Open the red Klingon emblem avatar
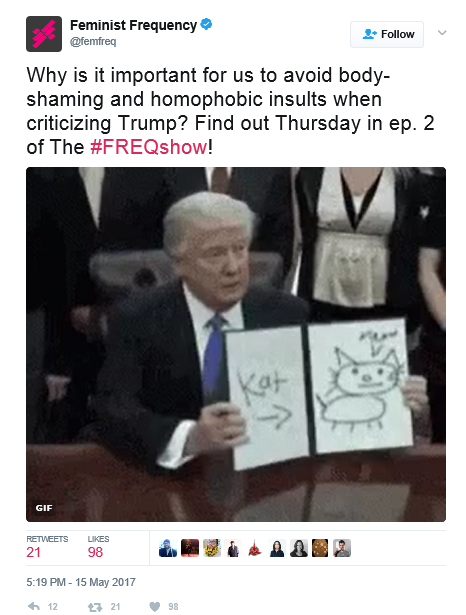The height and width of the screenshot is (615, 466). pyautogui.click(x=255, y=548)
